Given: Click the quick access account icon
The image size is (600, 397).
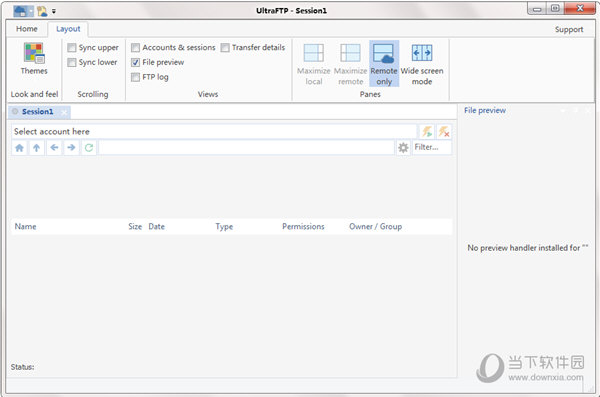Looking at the screenshot, I should pos(42,11).
